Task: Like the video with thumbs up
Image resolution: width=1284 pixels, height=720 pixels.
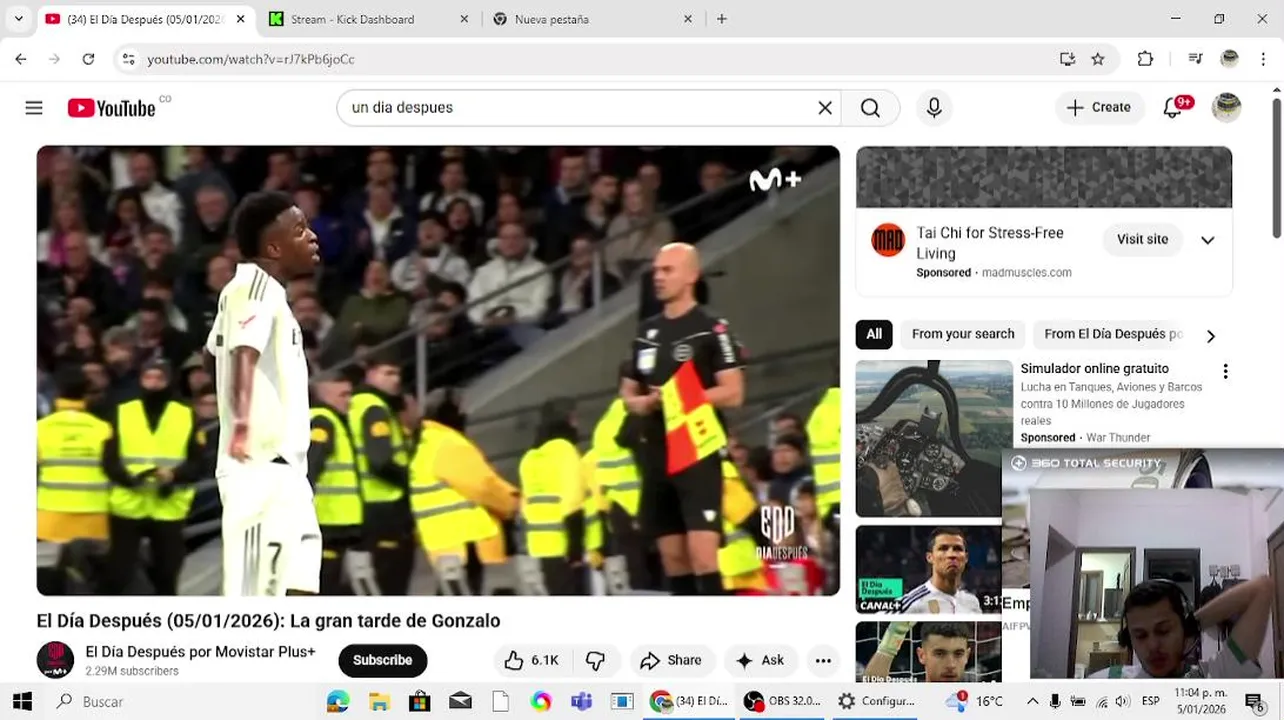Action: click(x=530, y=660)
